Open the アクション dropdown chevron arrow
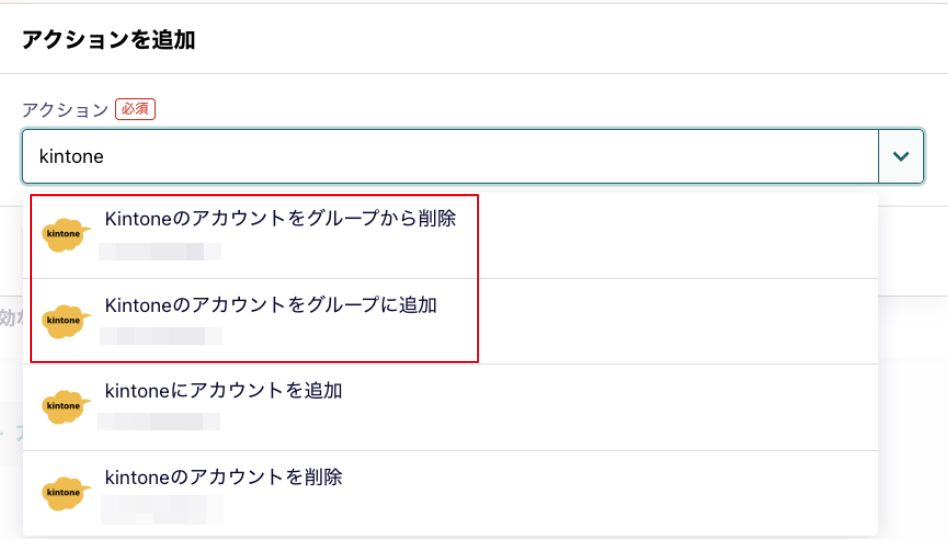The width and height of the screenshot is (948, 551). click(901, 157)
